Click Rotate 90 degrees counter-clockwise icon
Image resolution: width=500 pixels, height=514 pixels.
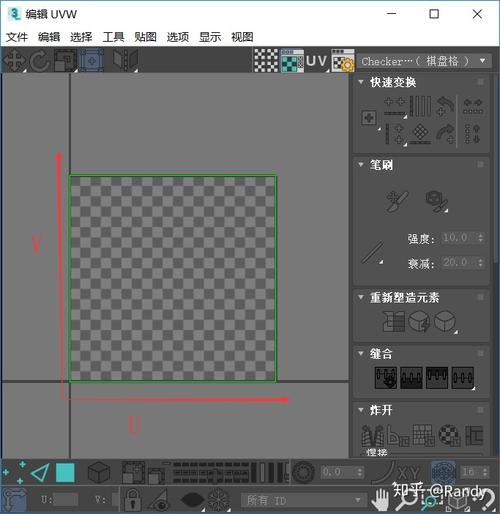(x=446, y=106)
